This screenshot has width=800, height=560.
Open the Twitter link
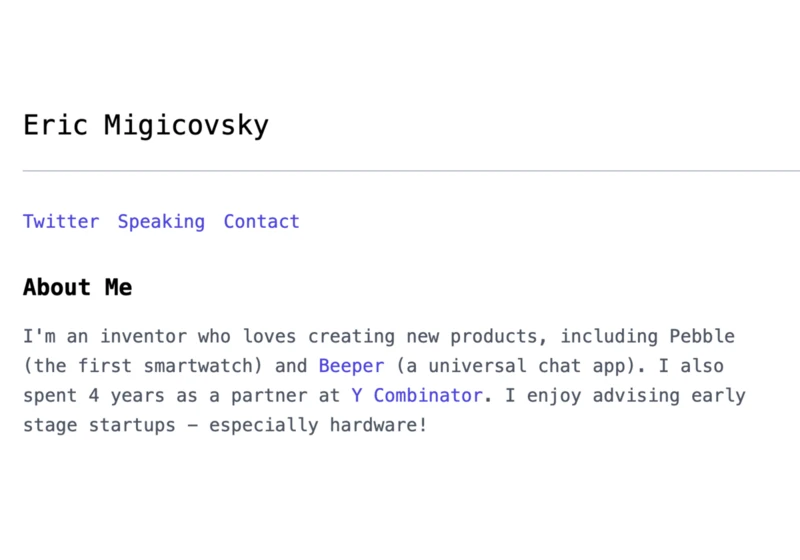[x=61, y=222]
